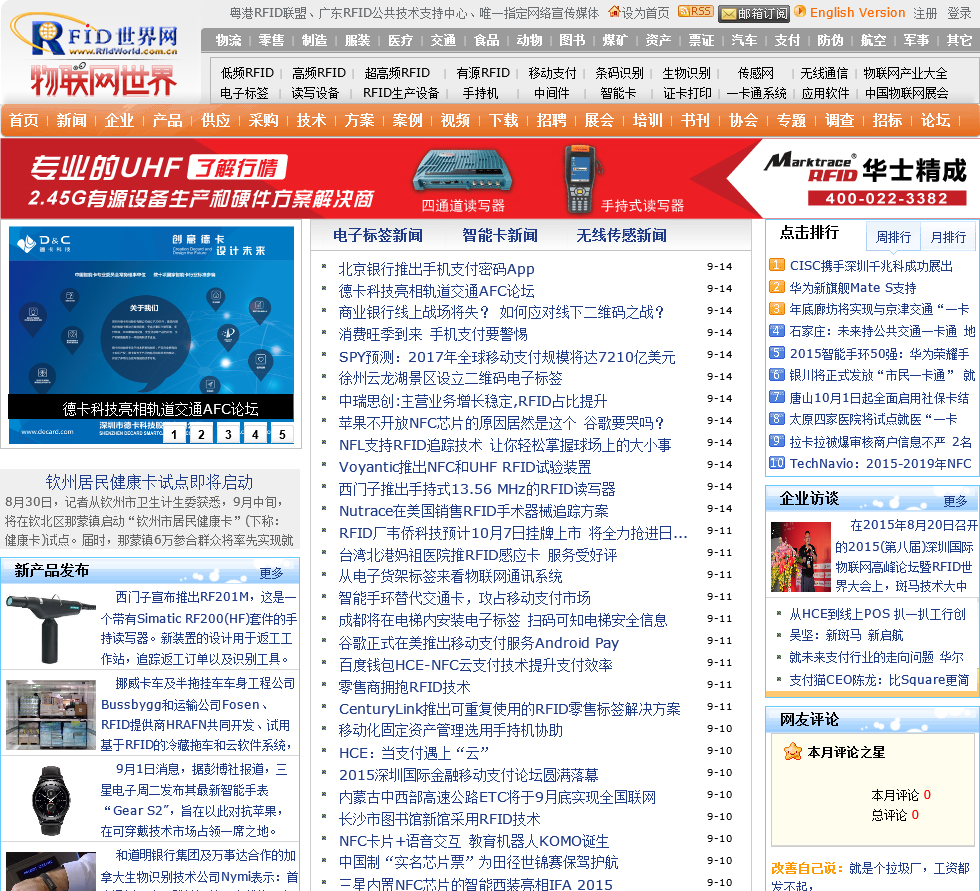Click the 邮箱订阅 email subscription button

753,13
